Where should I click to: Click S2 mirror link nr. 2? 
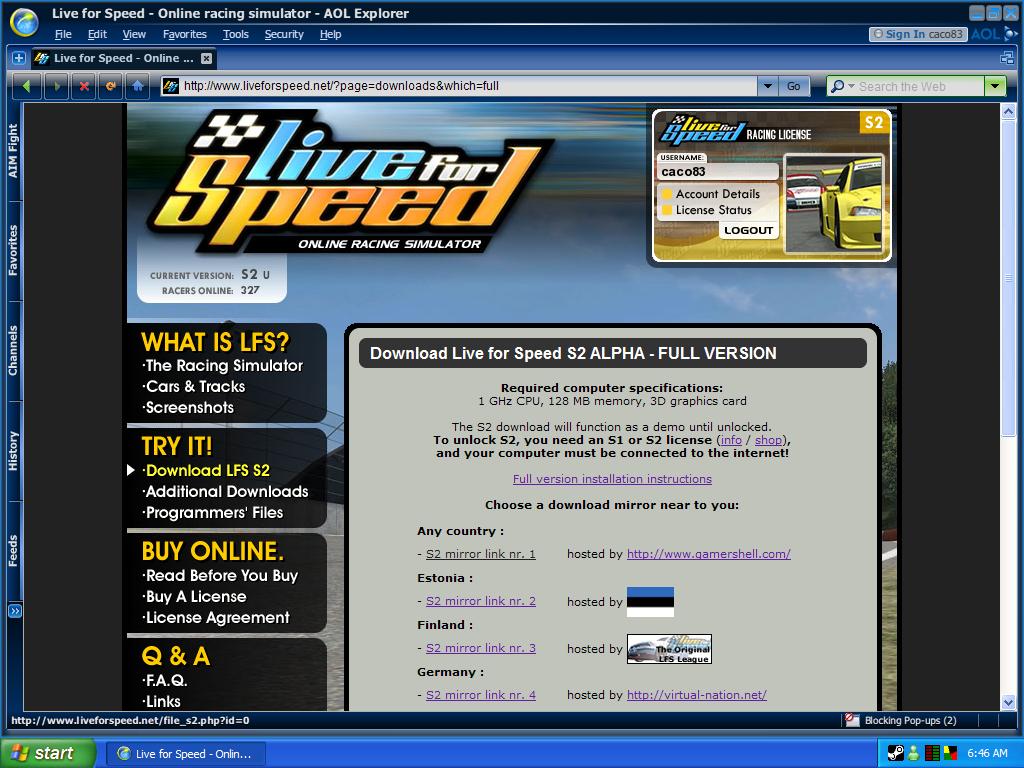coord(481,601)
